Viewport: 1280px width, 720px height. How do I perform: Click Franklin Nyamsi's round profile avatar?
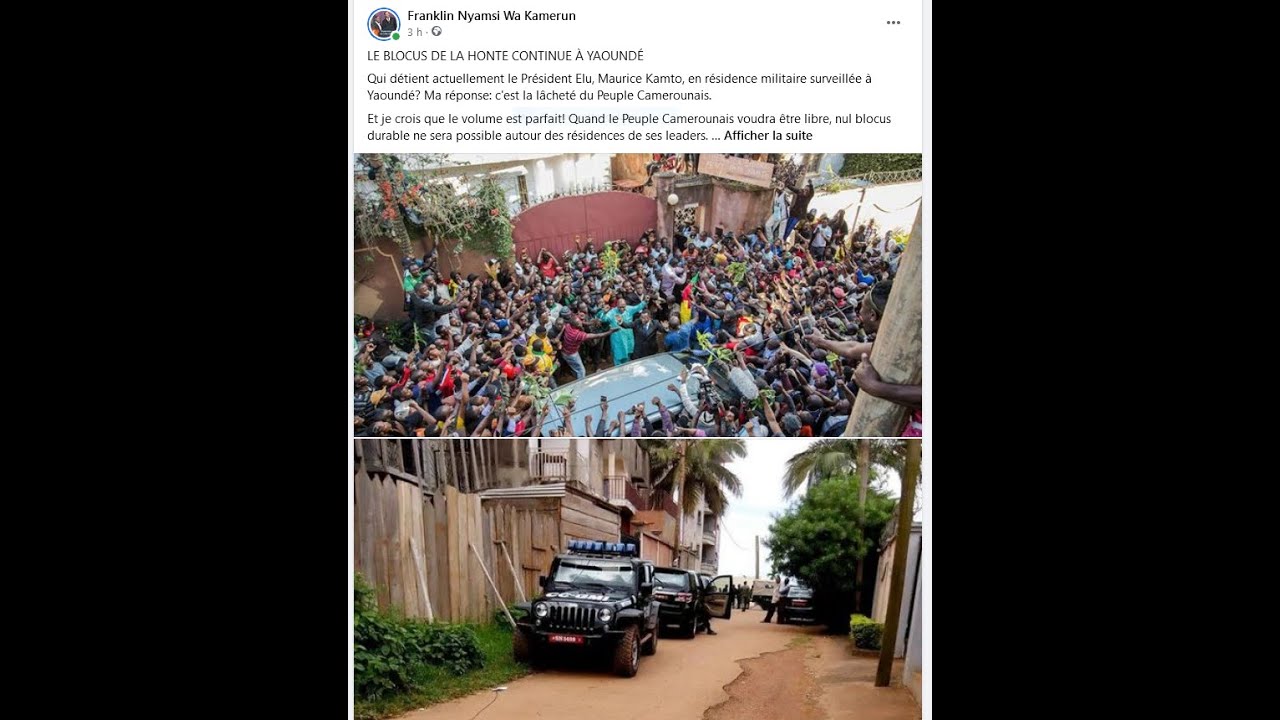(384, 24)
